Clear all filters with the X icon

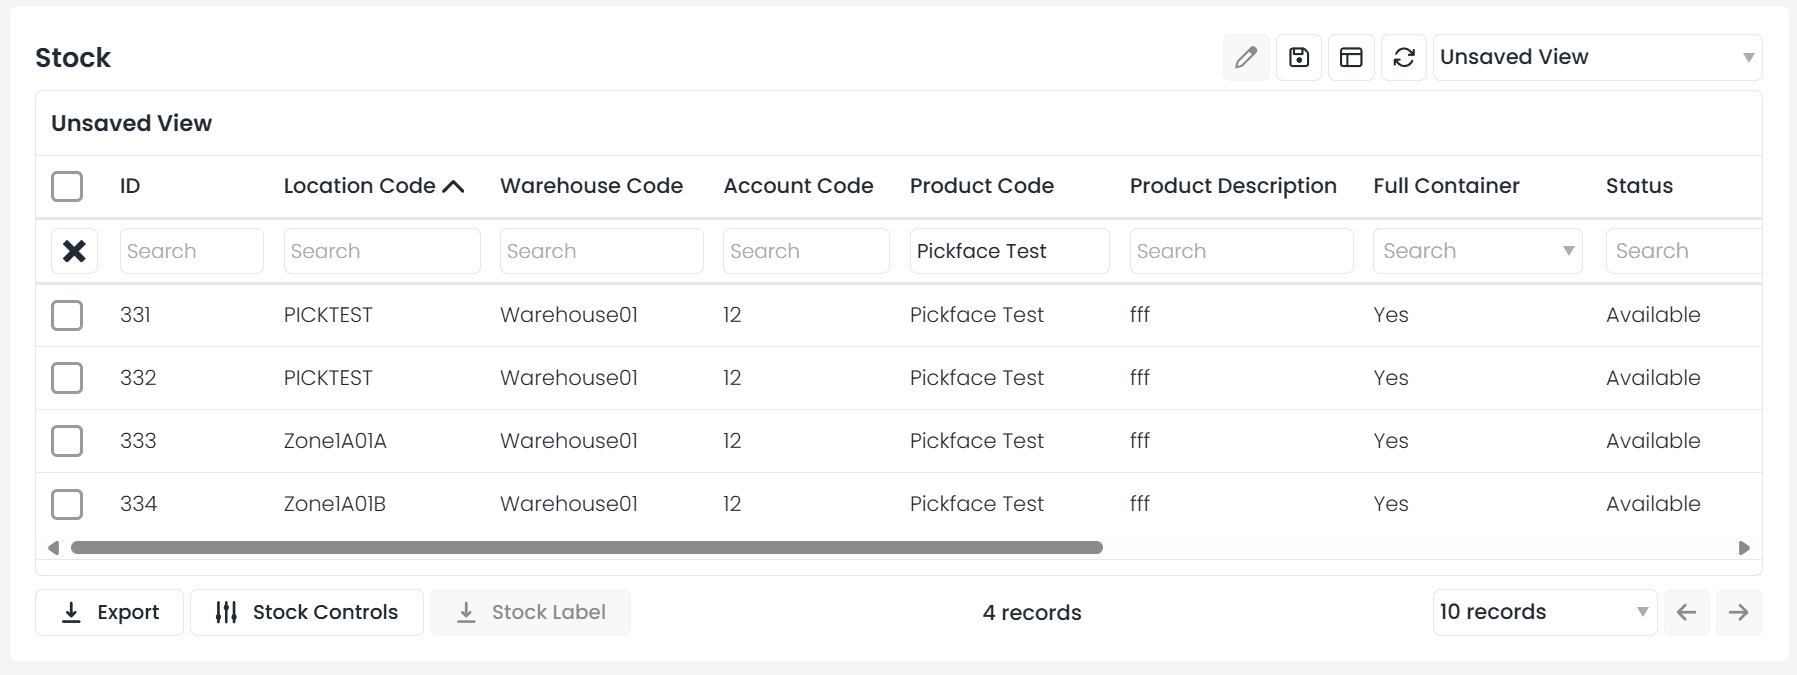pos(74,251)
